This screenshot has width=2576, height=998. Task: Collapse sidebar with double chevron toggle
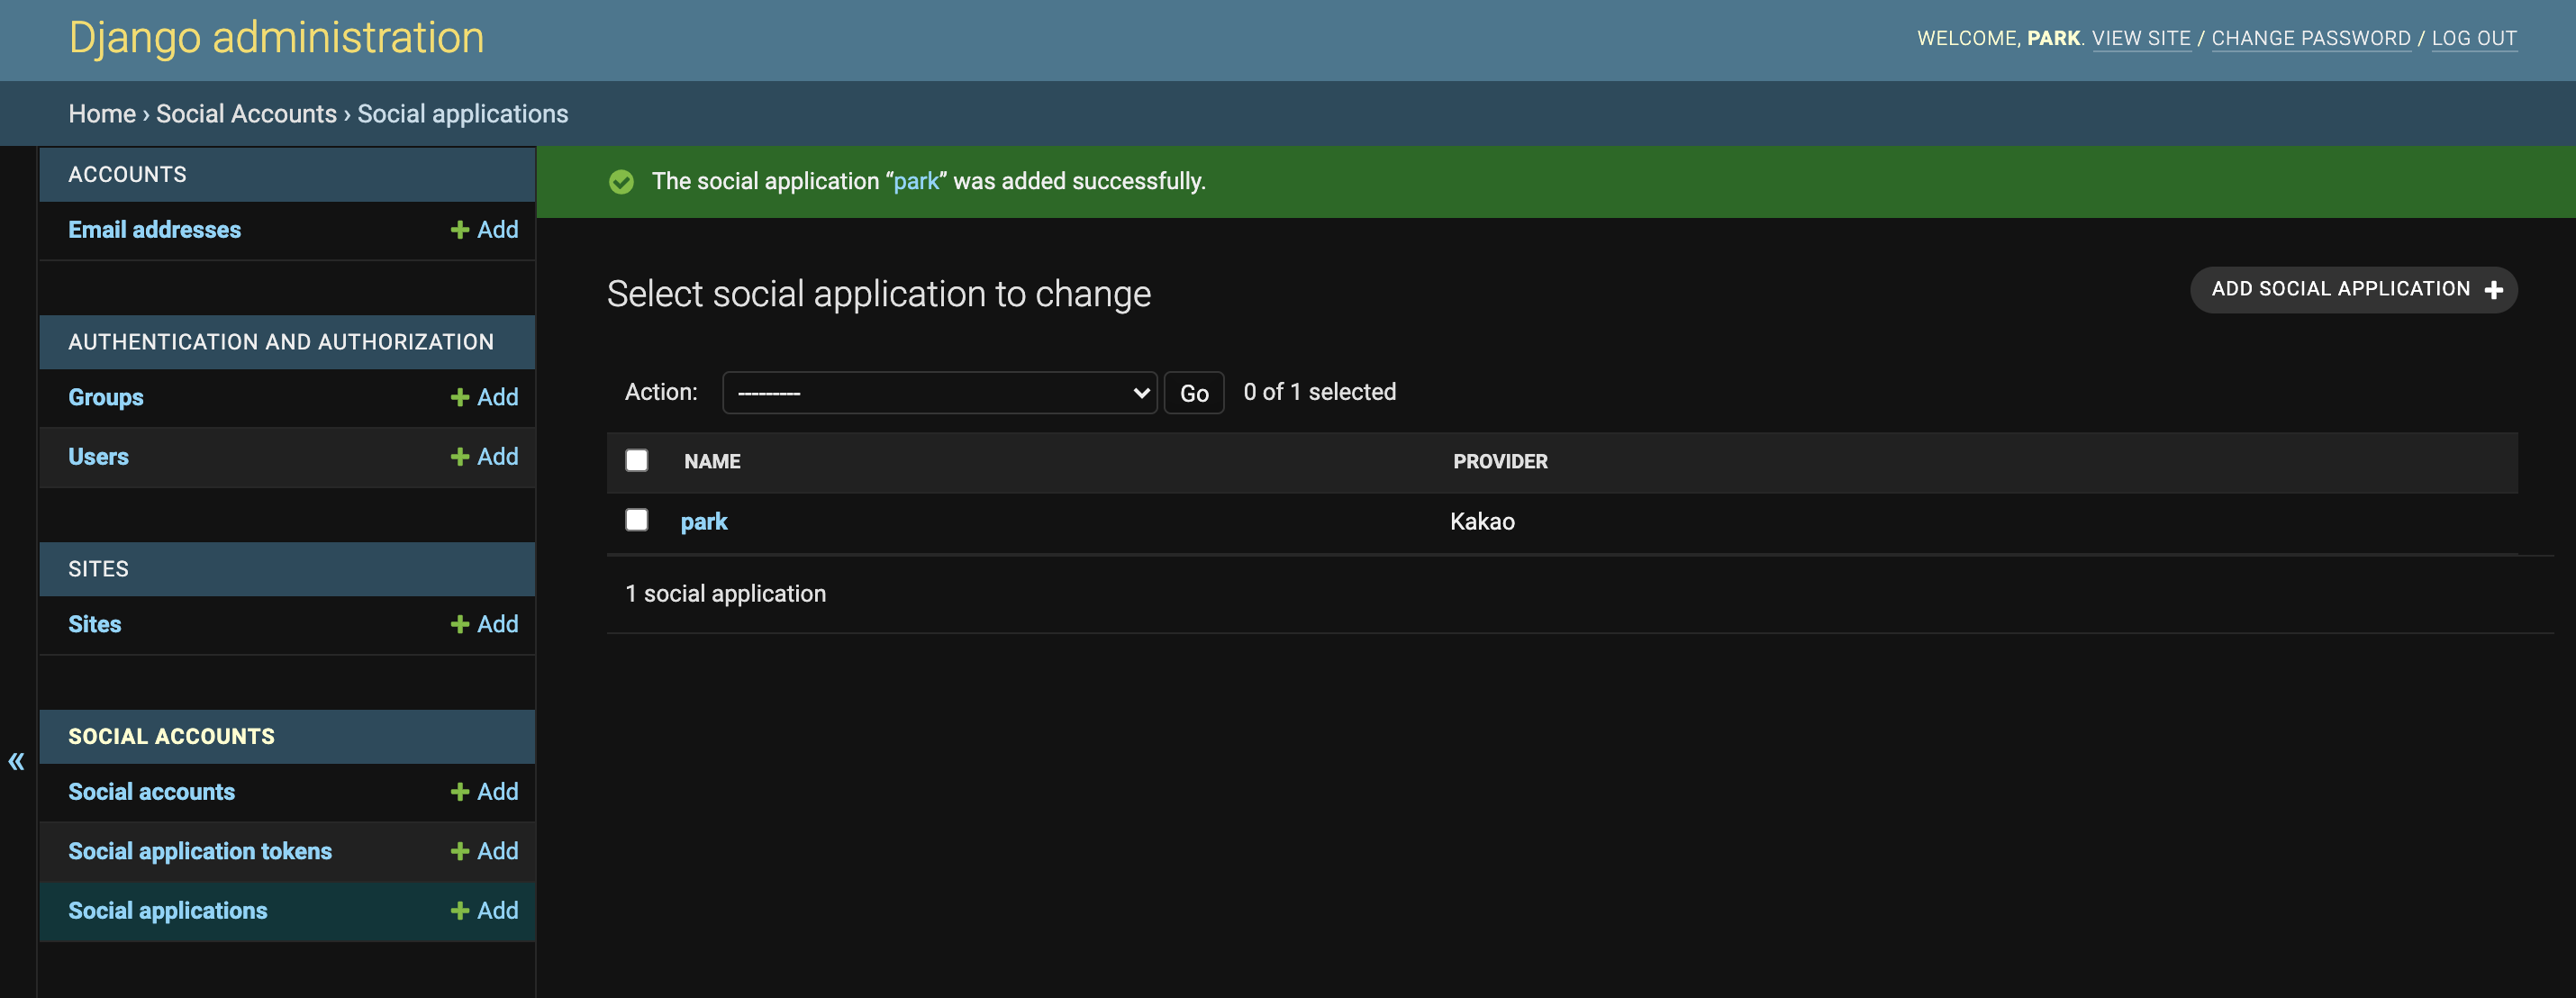16,762
